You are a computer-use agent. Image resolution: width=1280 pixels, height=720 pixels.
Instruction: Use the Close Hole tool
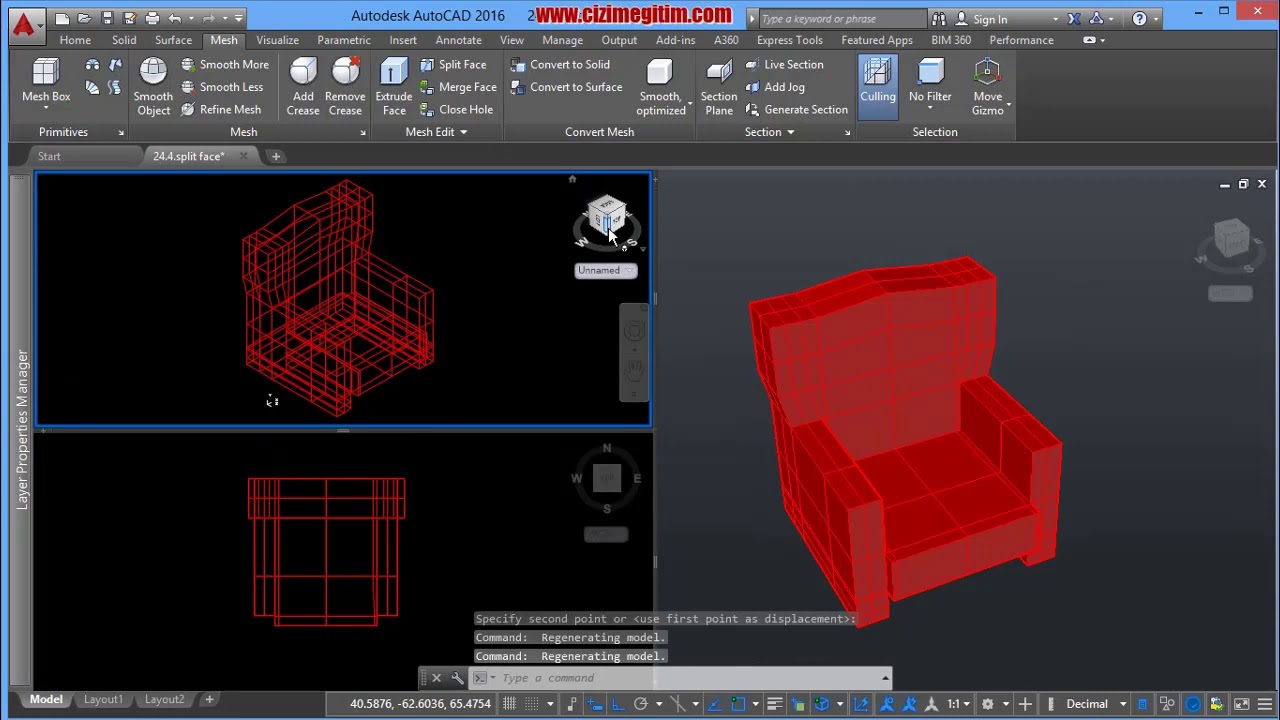click(x=456, y=109)
